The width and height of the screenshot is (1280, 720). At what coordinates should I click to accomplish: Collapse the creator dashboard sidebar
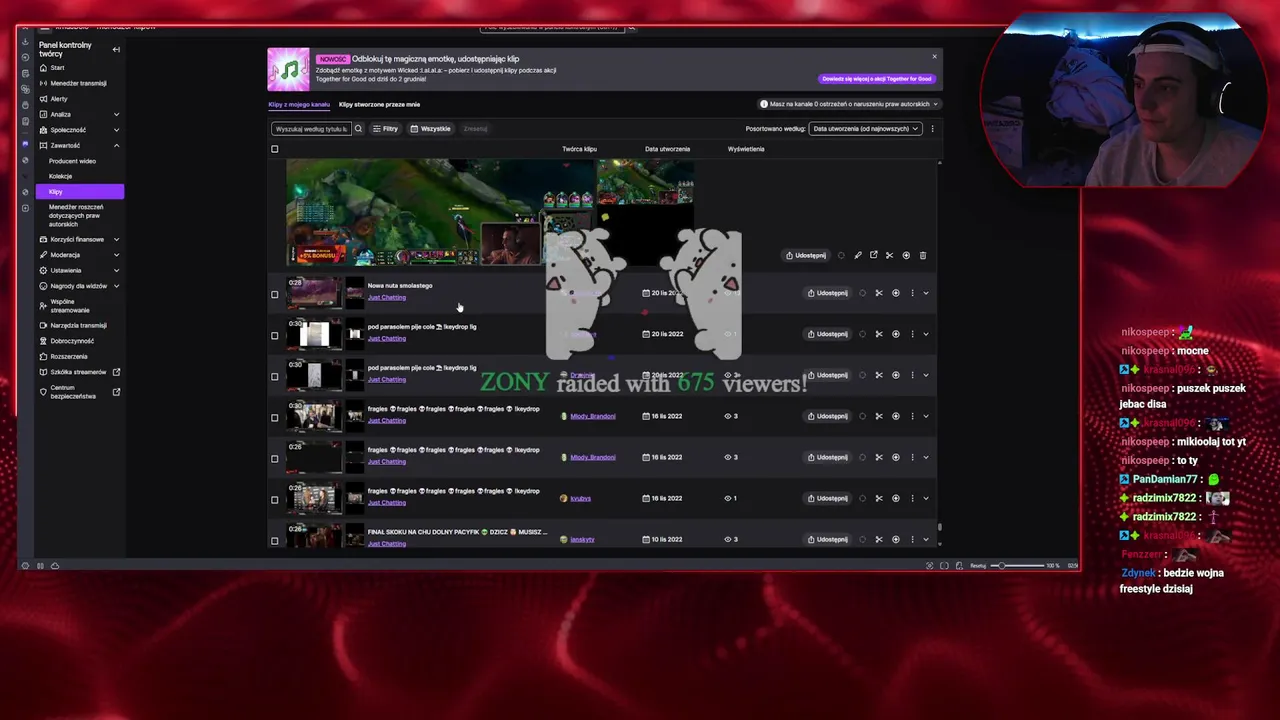pos(116,49)
